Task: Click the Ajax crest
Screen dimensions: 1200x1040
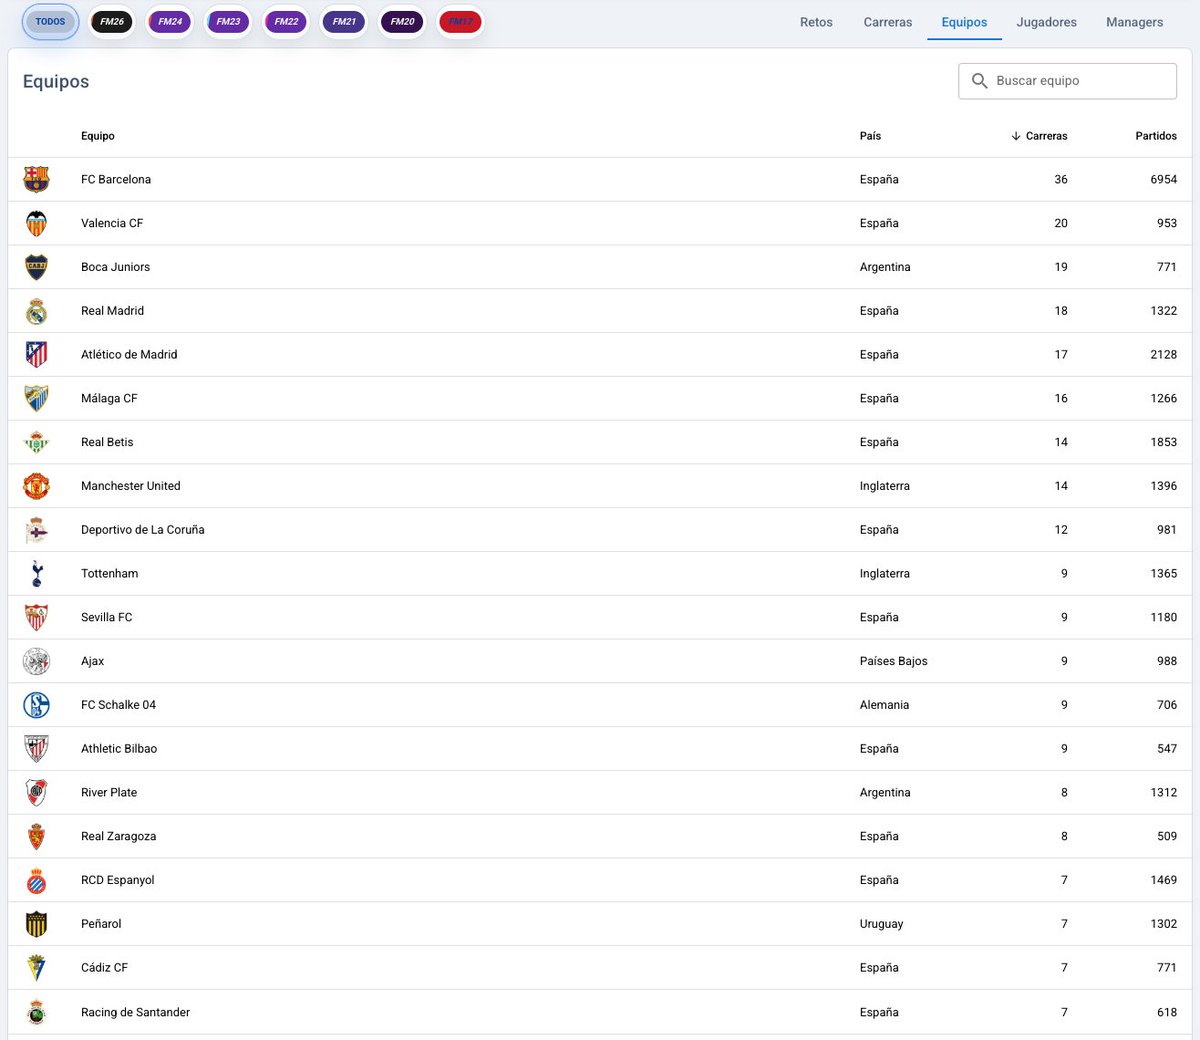Action: [x=36, y=661]
